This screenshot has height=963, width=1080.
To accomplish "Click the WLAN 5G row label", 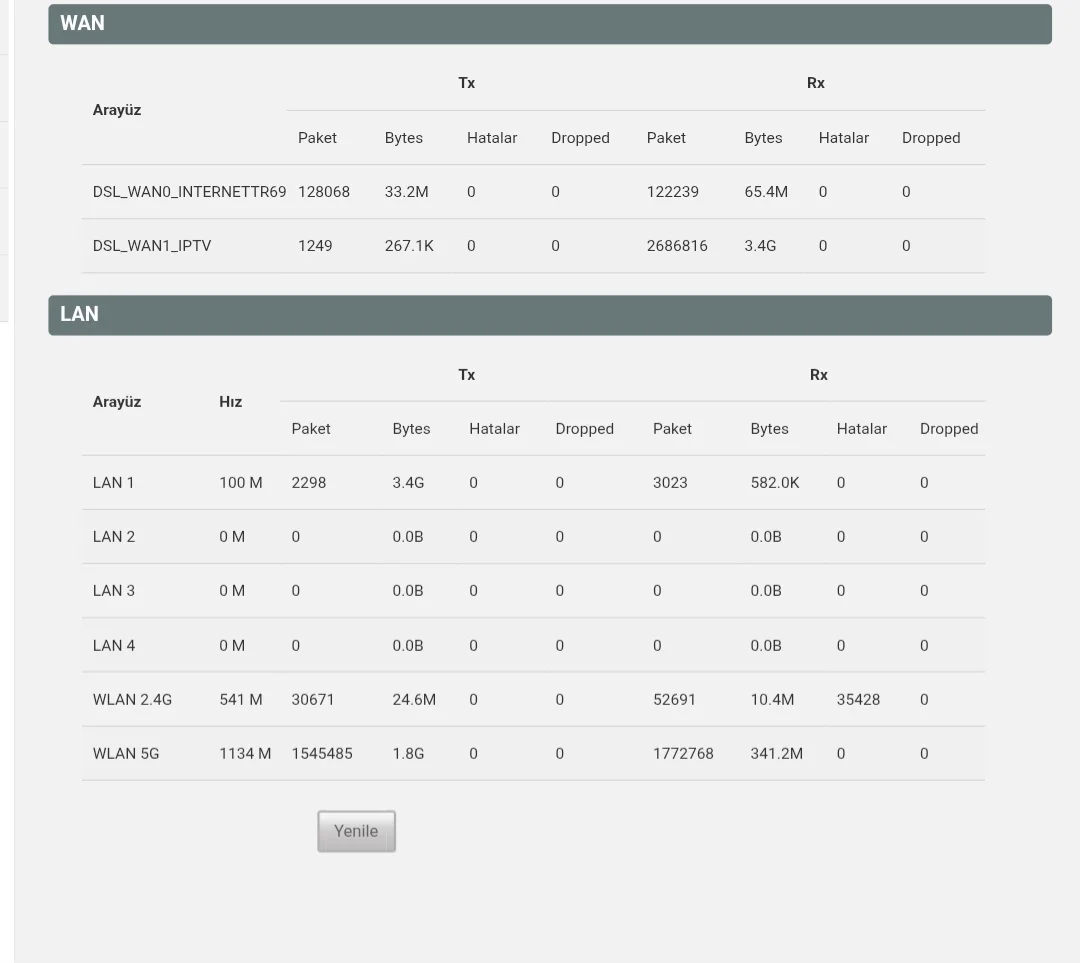I will point(126,754).
